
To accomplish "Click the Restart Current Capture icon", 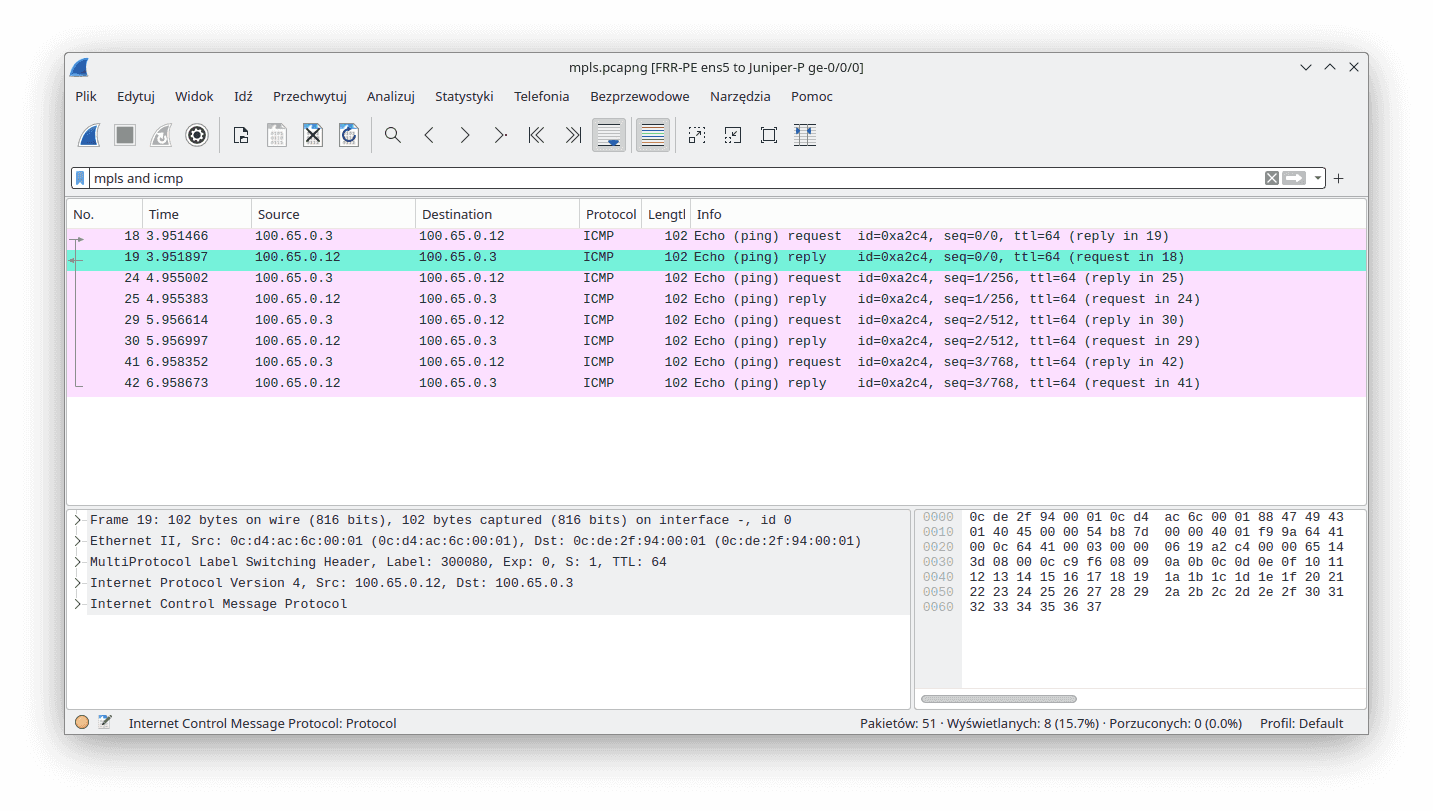I will click(160, 135).
